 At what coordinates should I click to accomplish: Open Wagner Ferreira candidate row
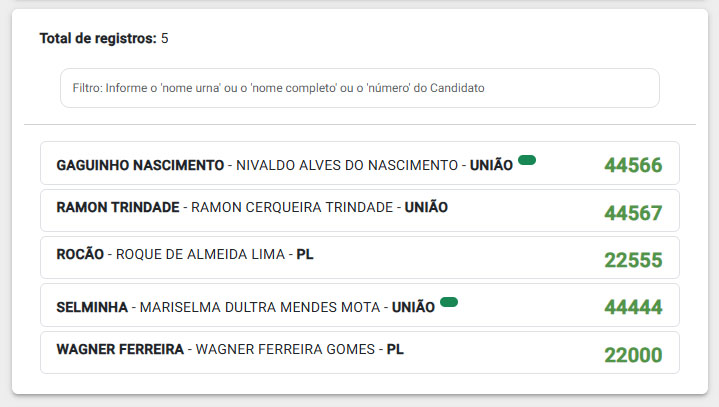360,352
